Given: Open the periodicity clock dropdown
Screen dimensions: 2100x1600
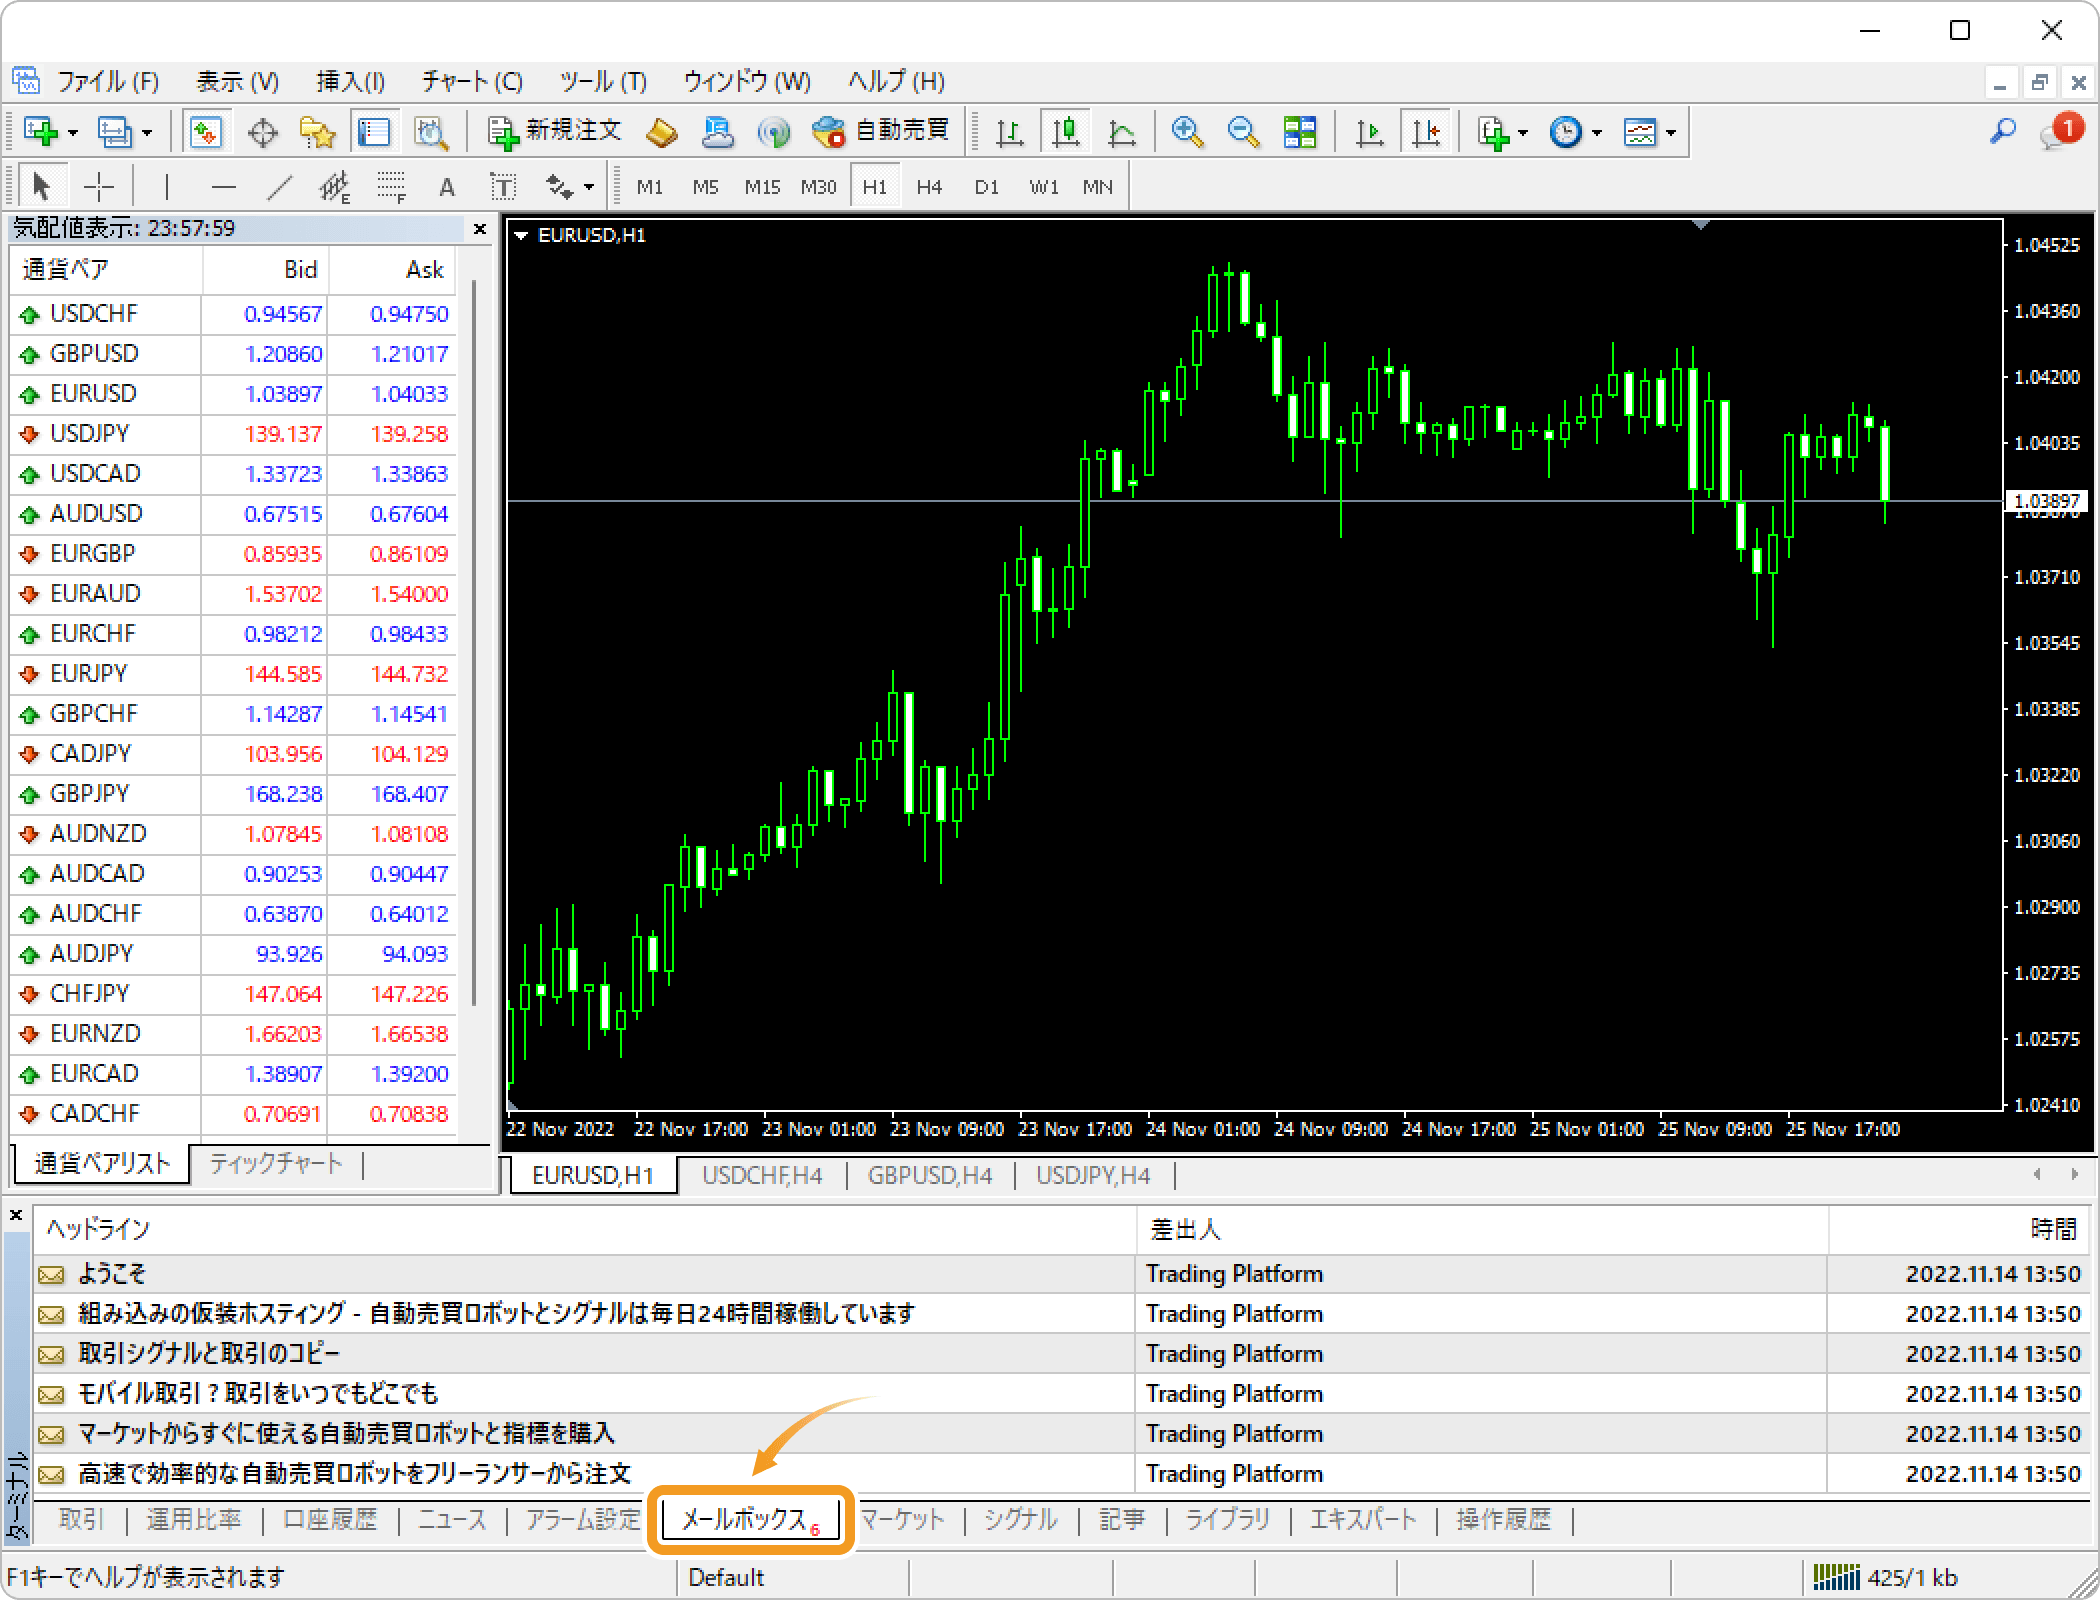Looking at the screenshot, I should pos(1597,133).
